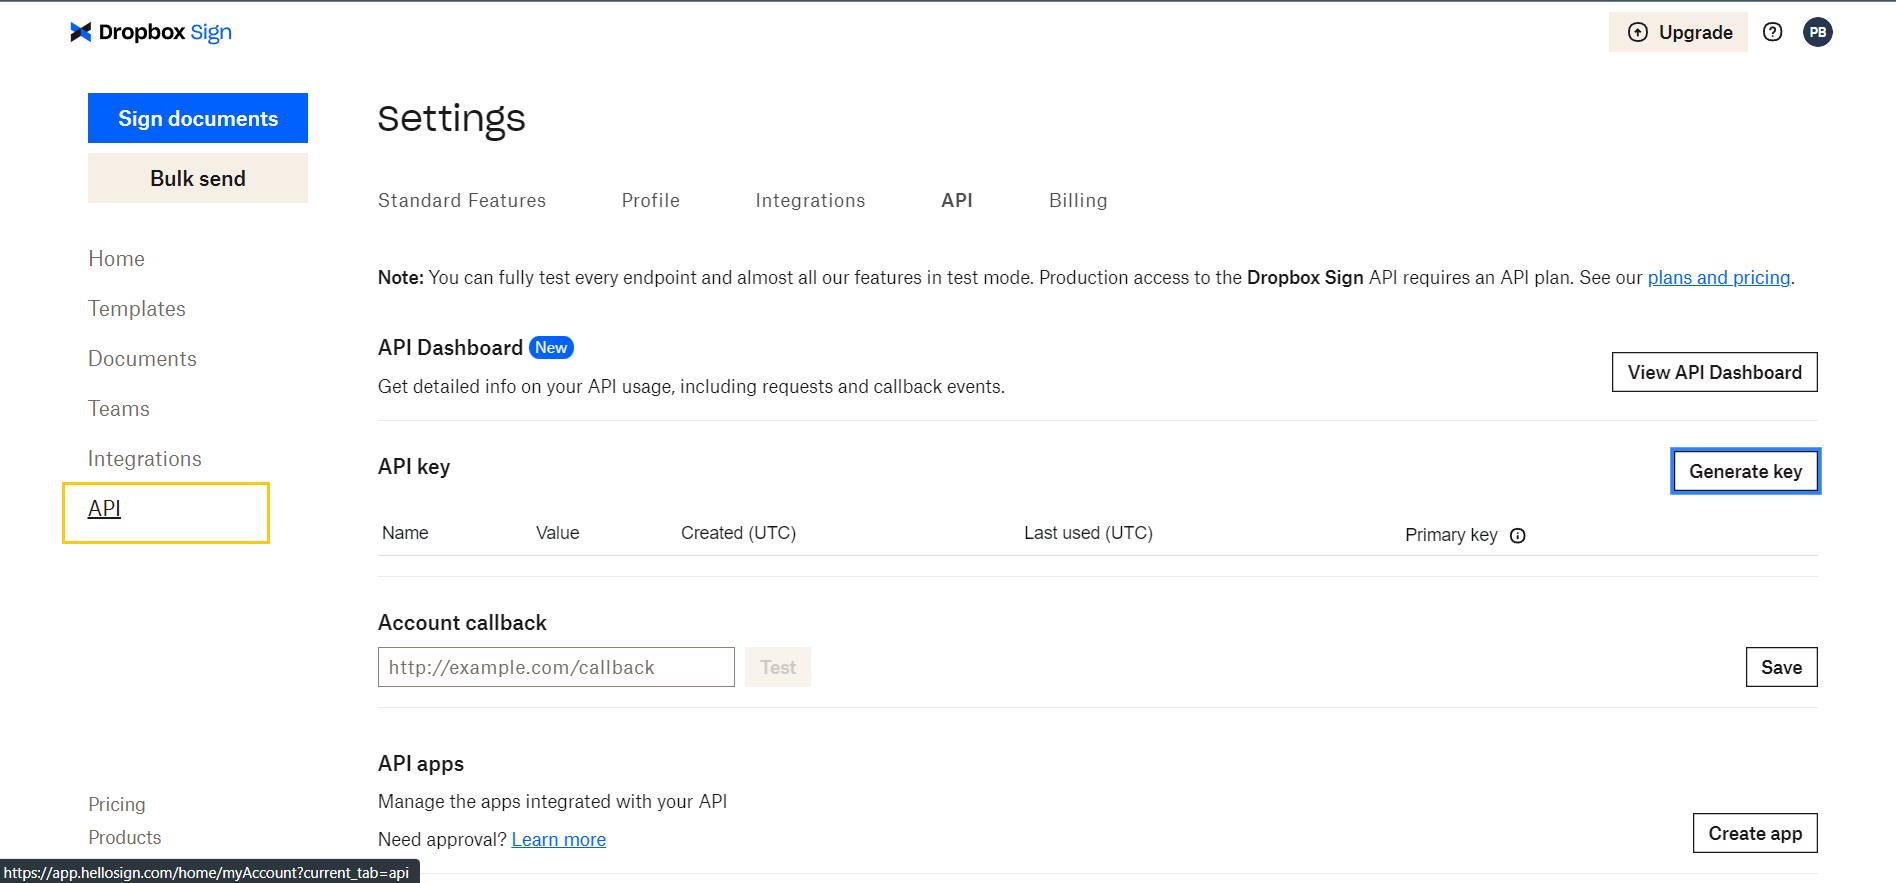Go to Home in sidebar
The width and height of the screenshot is (1896, 883).
pyautogui.click(x=116, y=259)
